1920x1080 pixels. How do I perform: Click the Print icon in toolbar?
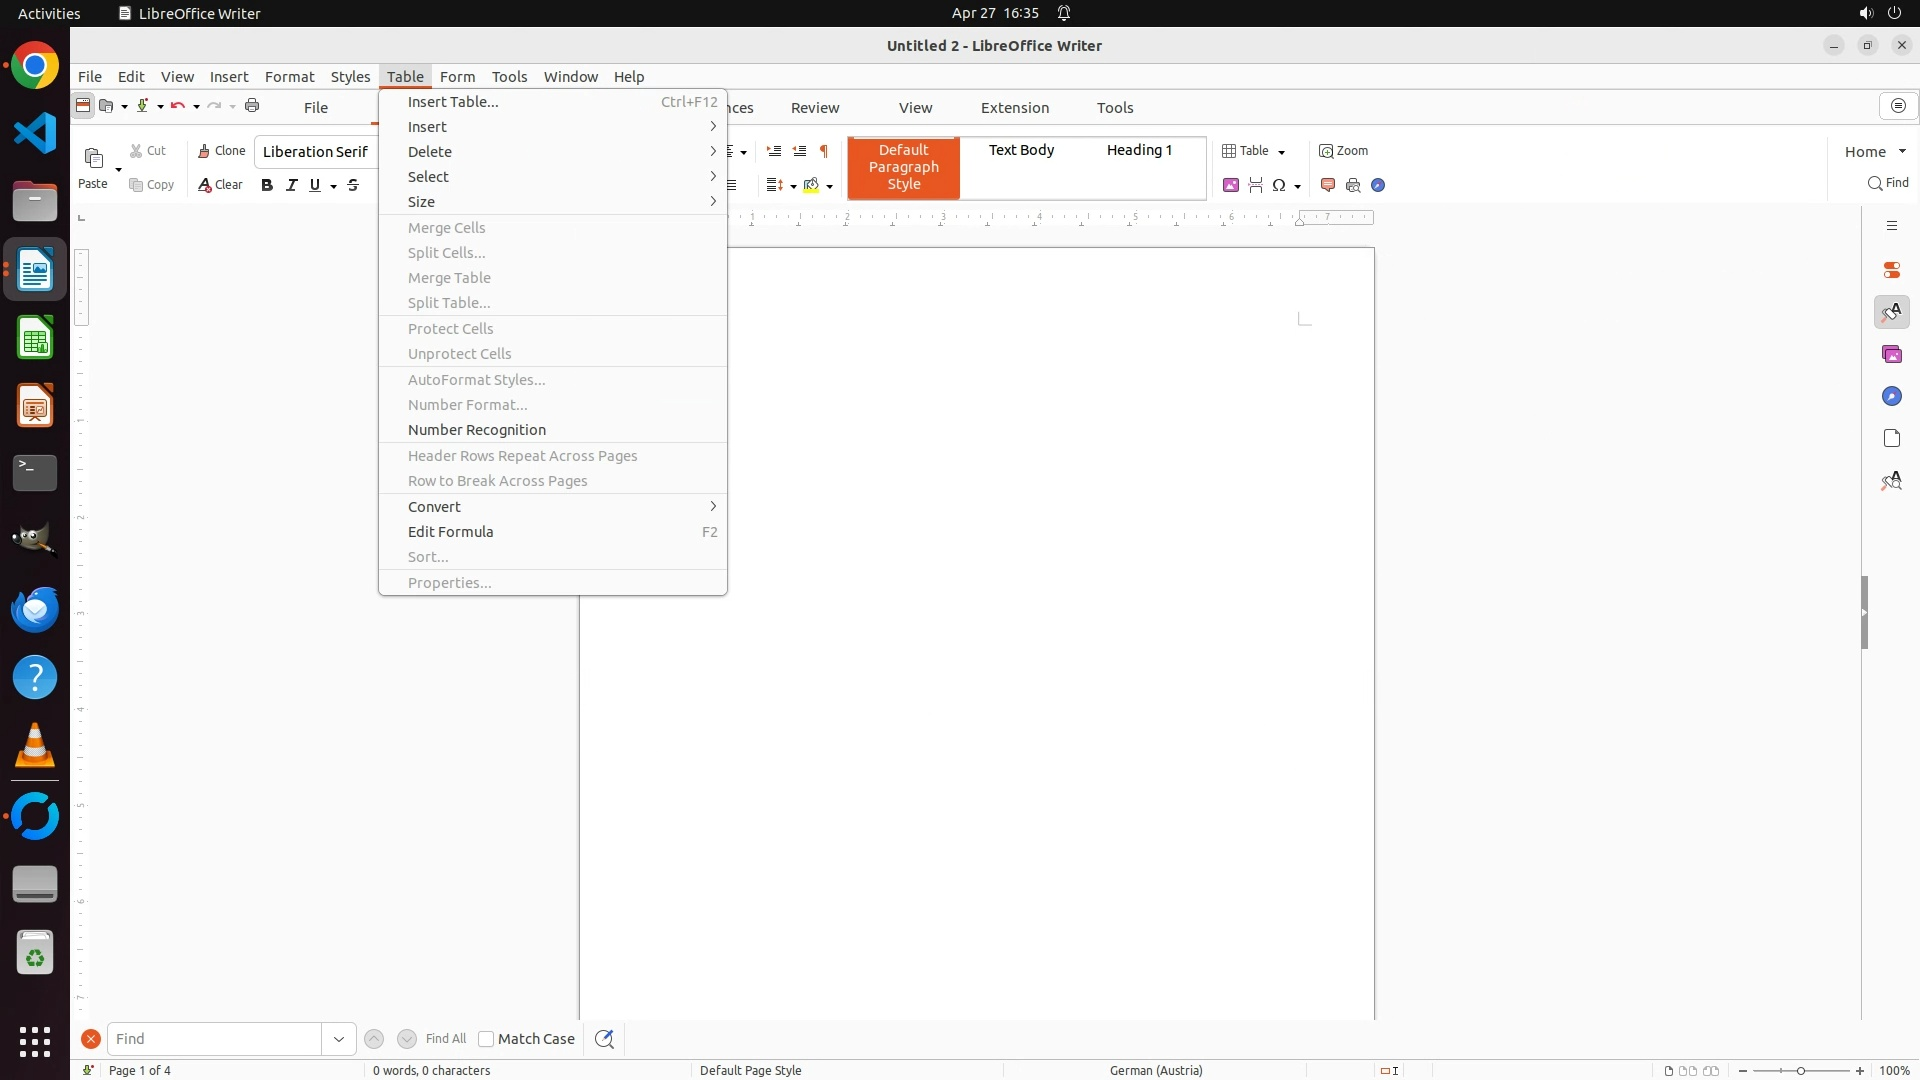tap(252, 106)
